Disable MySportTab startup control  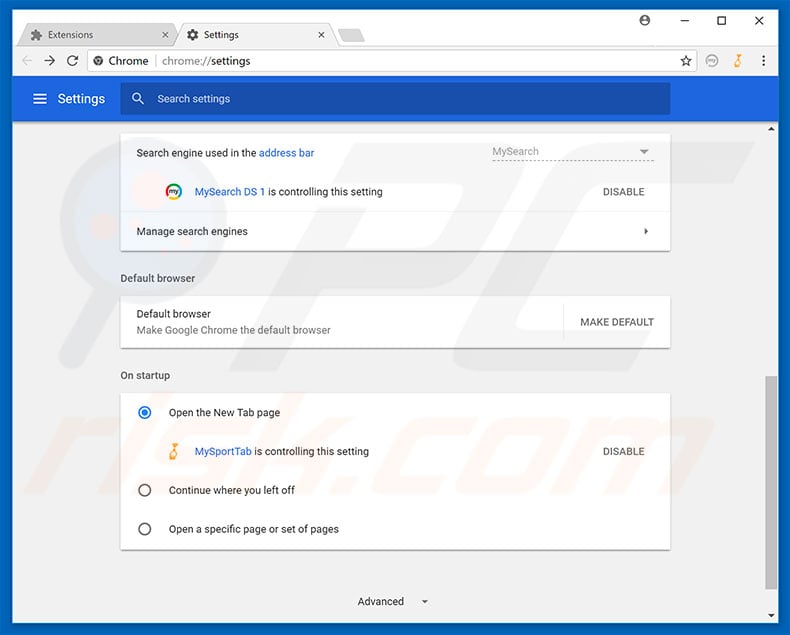[623, 452]
